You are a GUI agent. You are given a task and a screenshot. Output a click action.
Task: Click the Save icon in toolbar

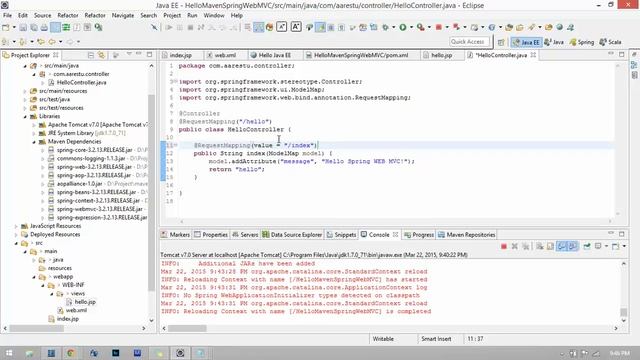click(23, 27)
